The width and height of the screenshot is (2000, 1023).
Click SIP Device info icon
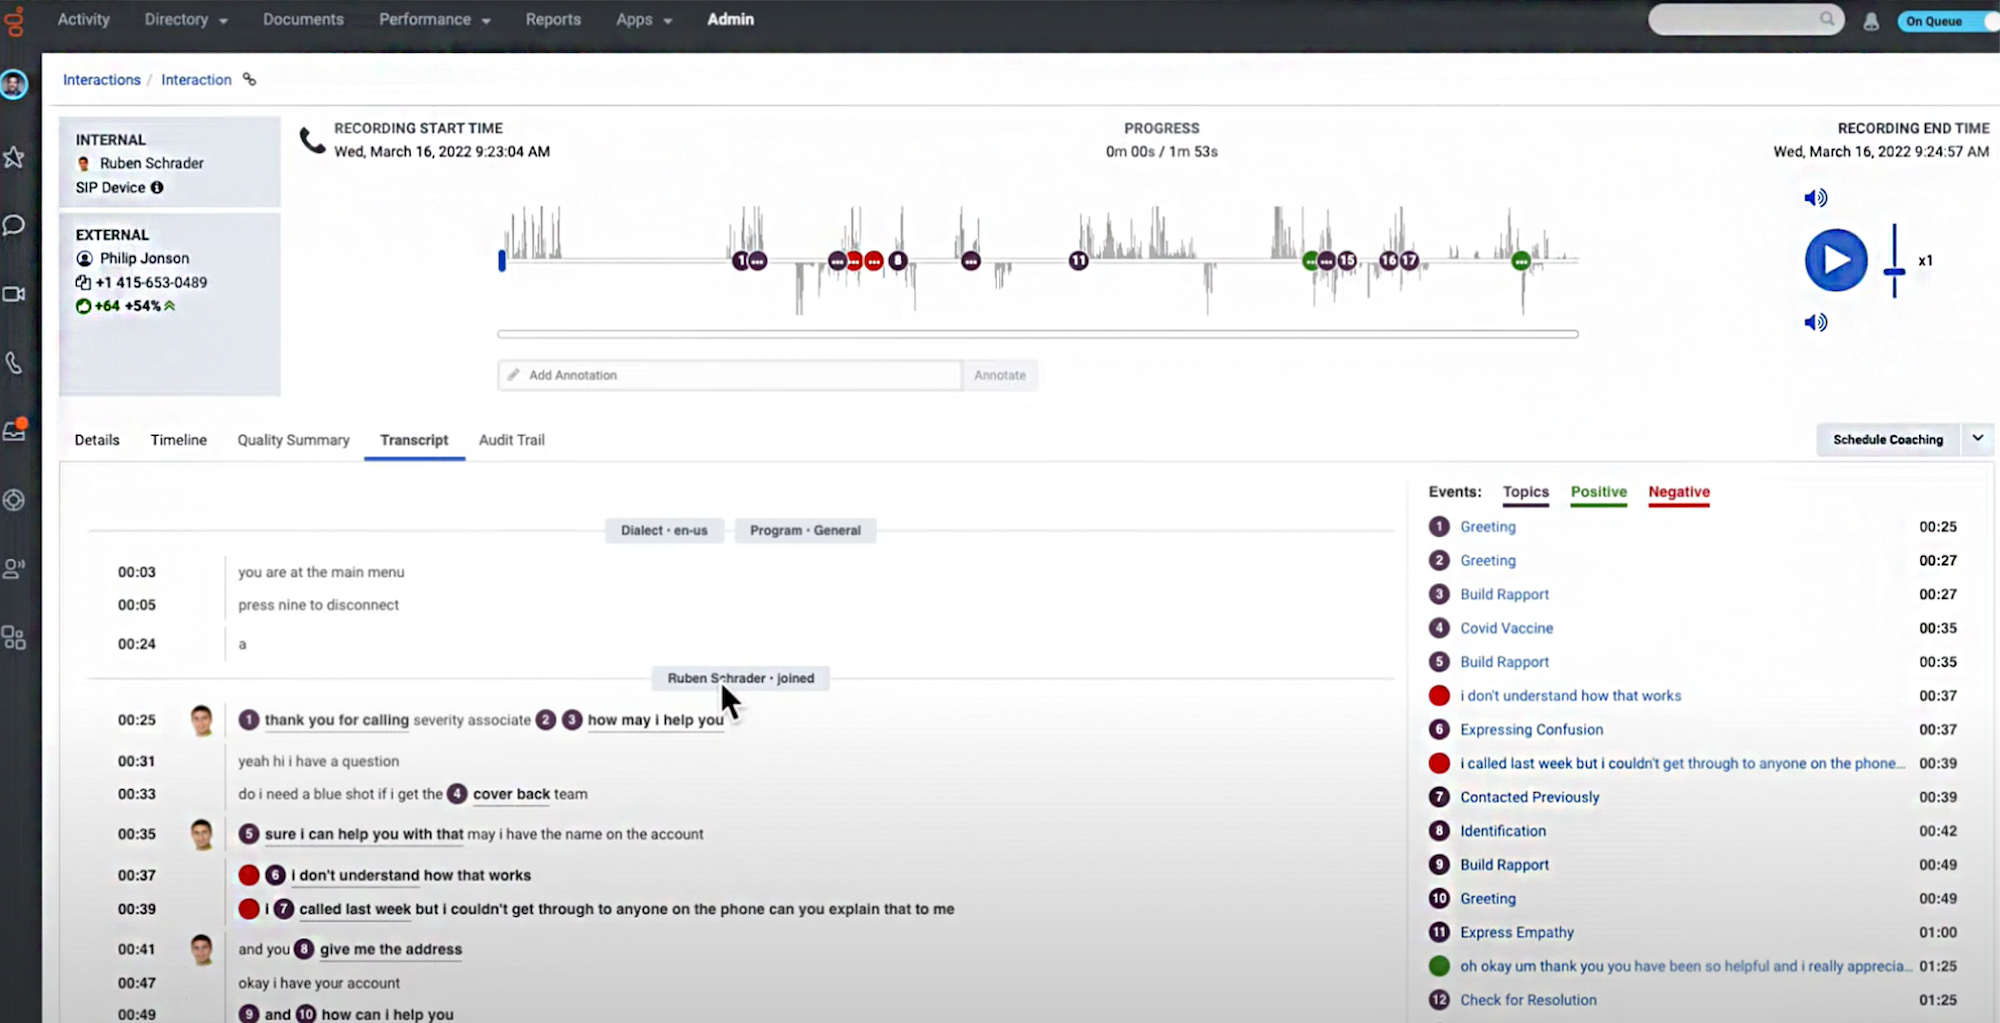[157, 187]
